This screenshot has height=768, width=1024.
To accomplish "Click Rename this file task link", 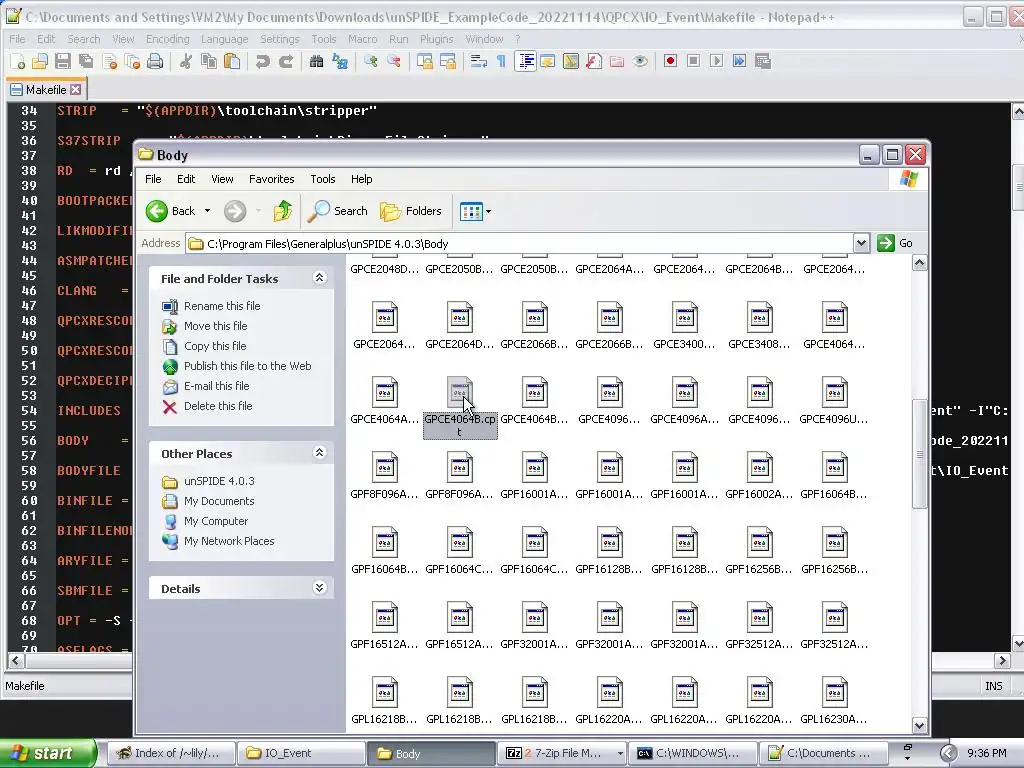I will pyautogui.click(x=222, y=306).
